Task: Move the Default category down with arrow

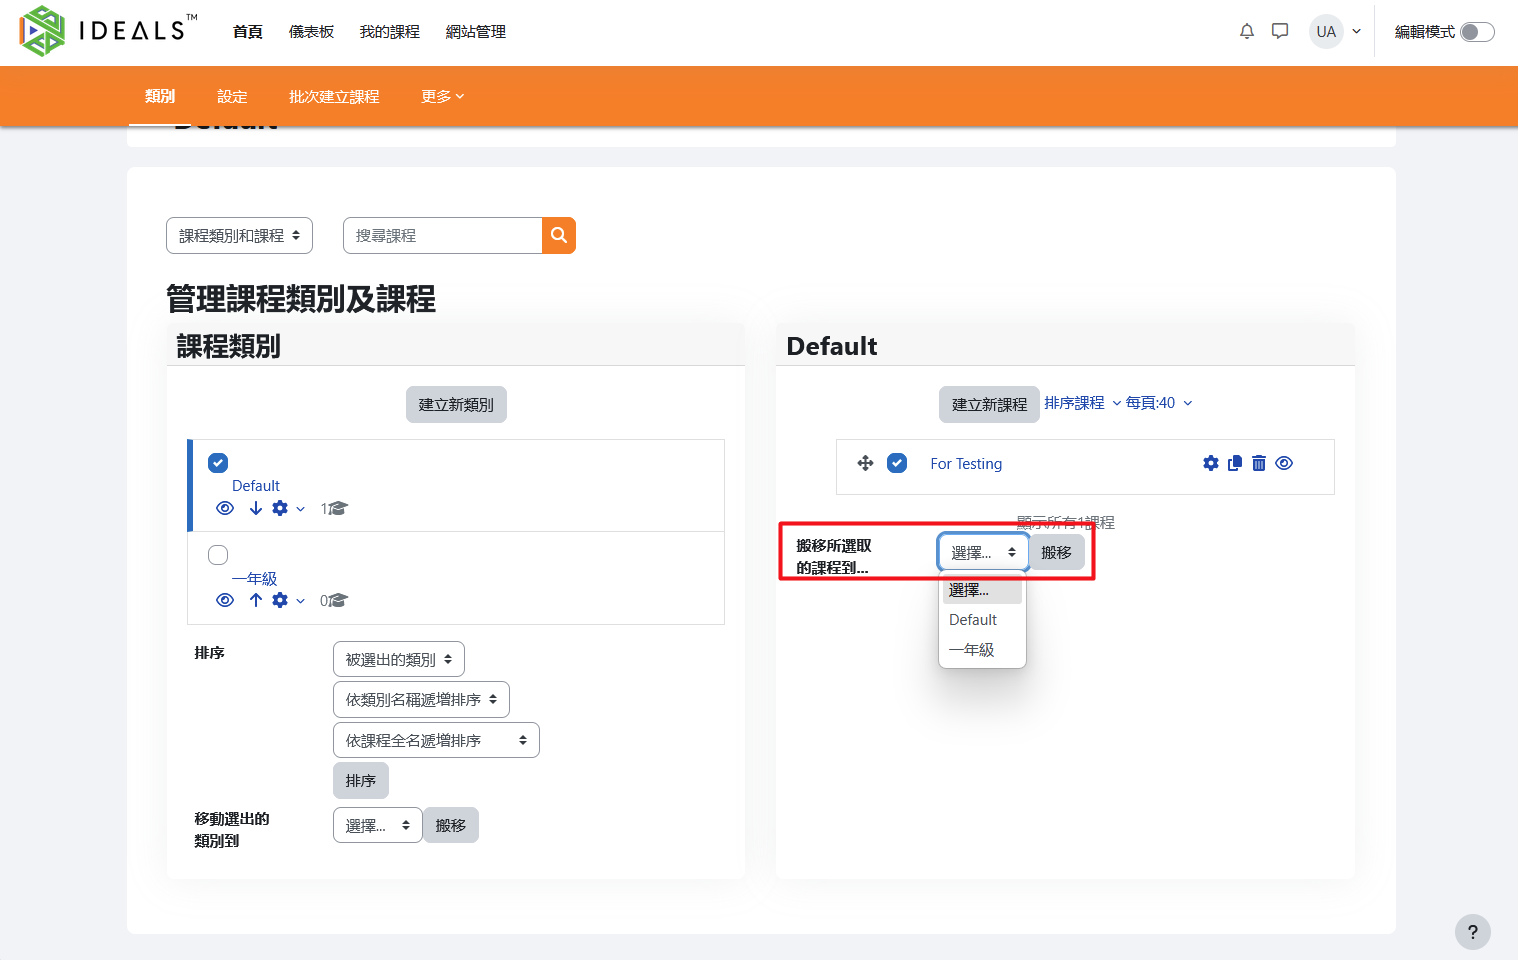Action: pos(256,508)
